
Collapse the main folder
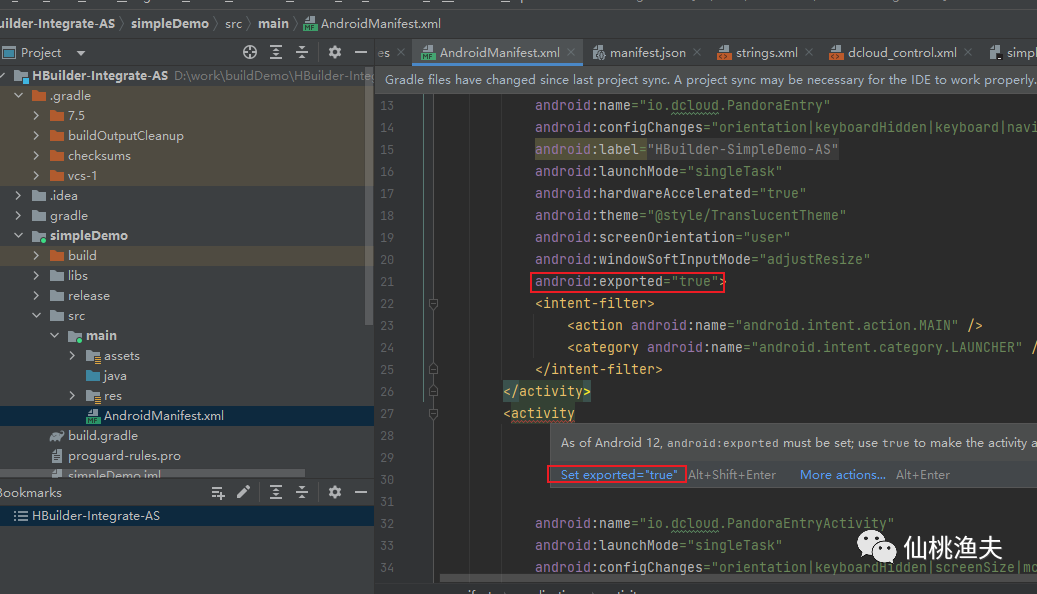pyautogui.click(x=54, y=336)
